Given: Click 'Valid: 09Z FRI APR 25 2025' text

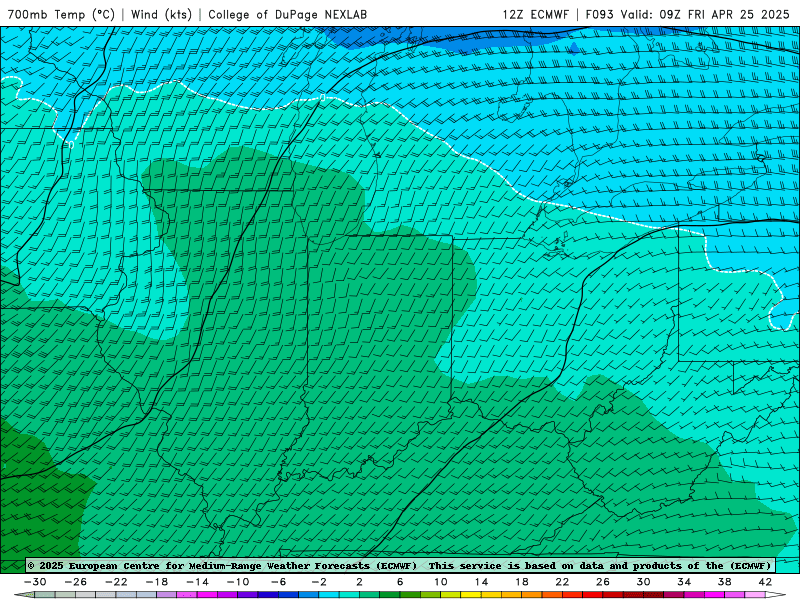Looking at the screenshot, I should [705, 14].
